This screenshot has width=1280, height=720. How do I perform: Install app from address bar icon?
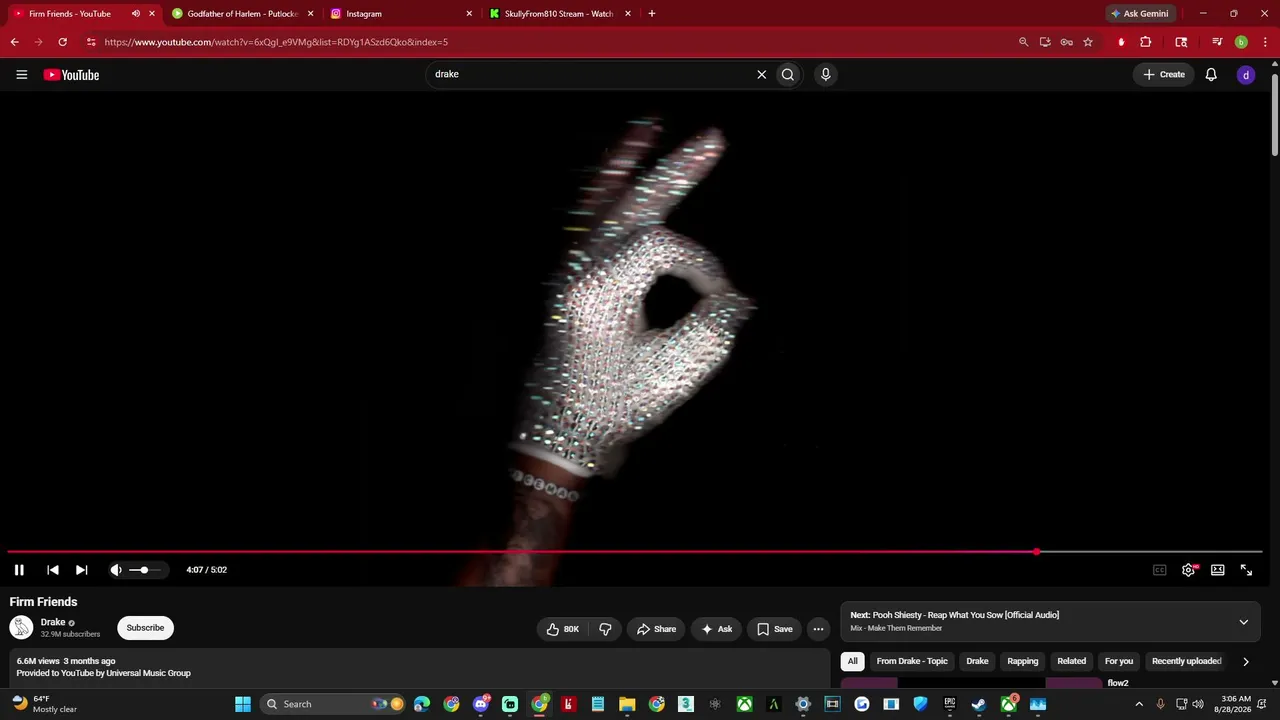(x=1045, y=42)
